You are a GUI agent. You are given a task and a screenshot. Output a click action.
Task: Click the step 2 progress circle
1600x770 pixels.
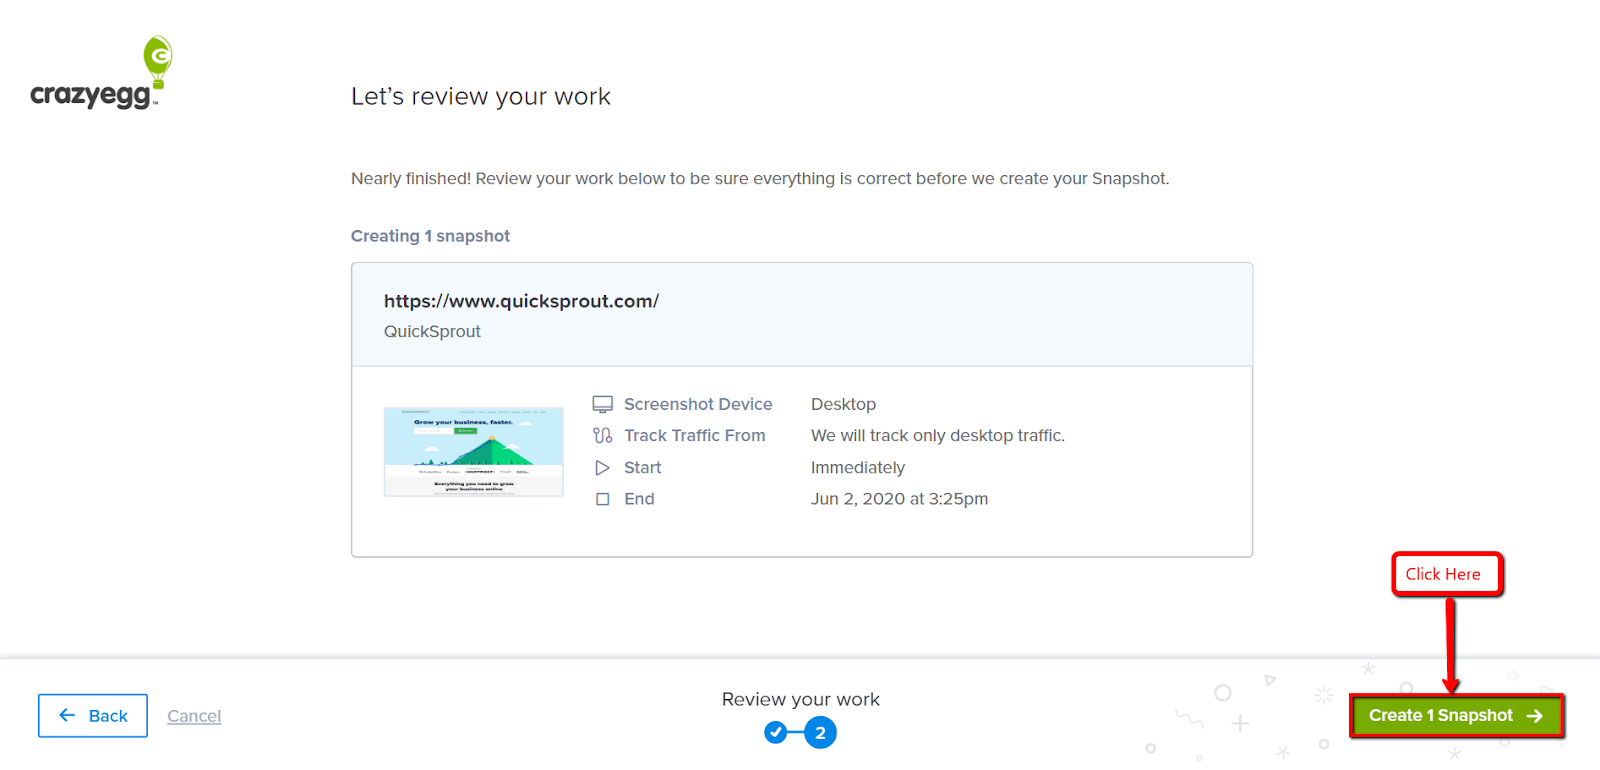pos(820,733)
